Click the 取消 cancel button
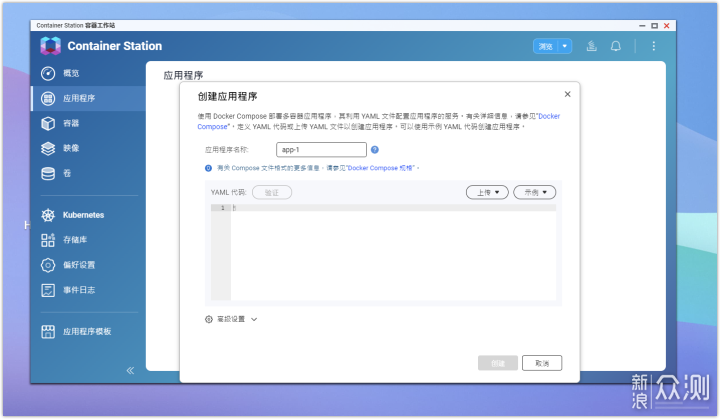 coord(542,363)
